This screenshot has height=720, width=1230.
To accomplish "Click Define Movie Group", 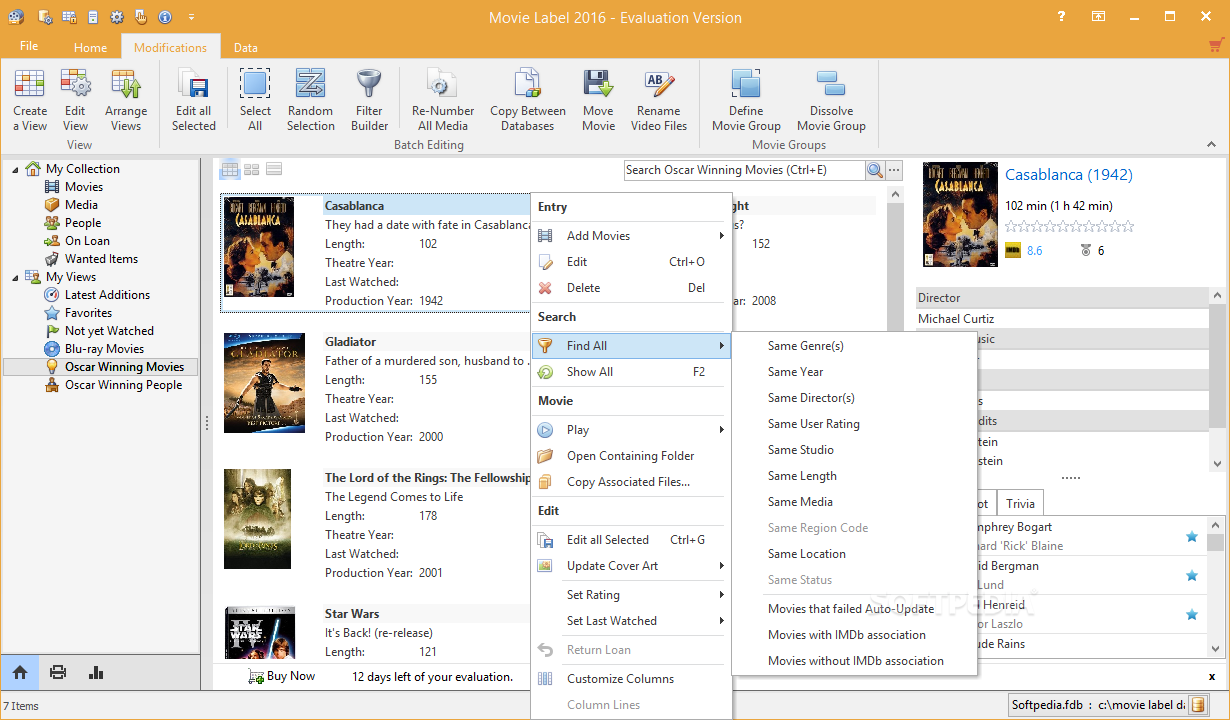I will tap(746, 100).
